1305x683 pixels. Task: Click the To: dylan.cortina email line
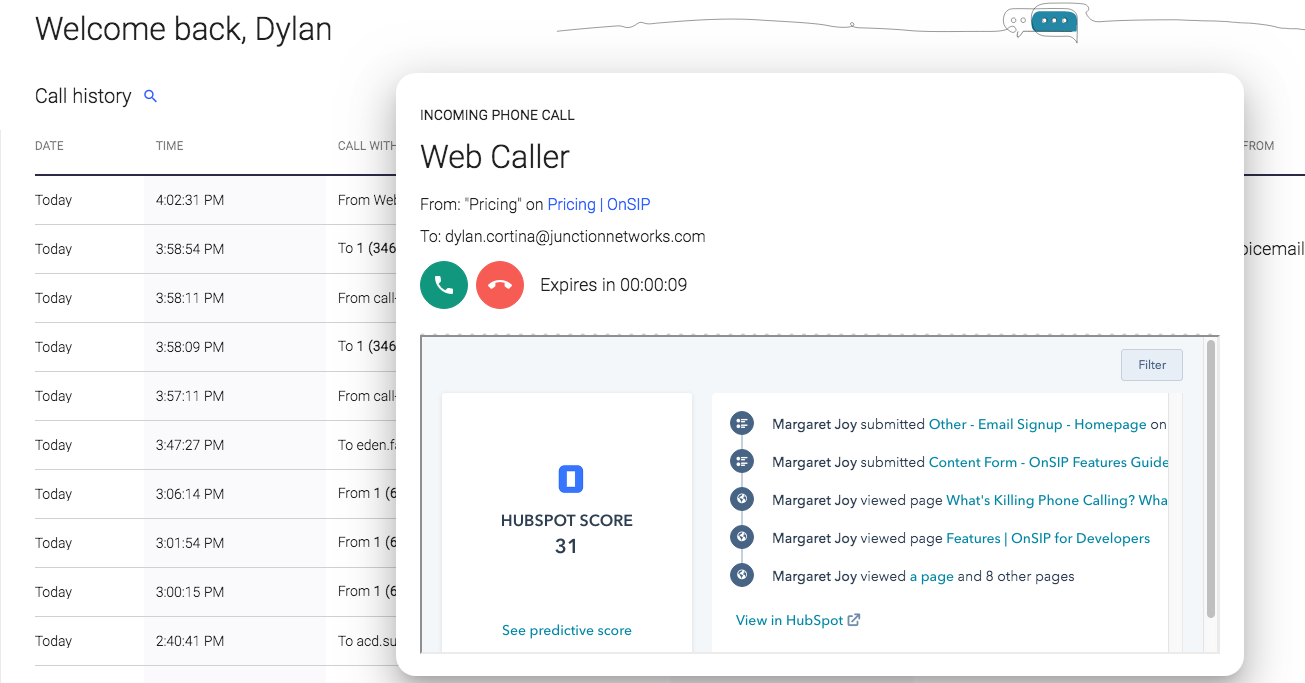[563, 237]
